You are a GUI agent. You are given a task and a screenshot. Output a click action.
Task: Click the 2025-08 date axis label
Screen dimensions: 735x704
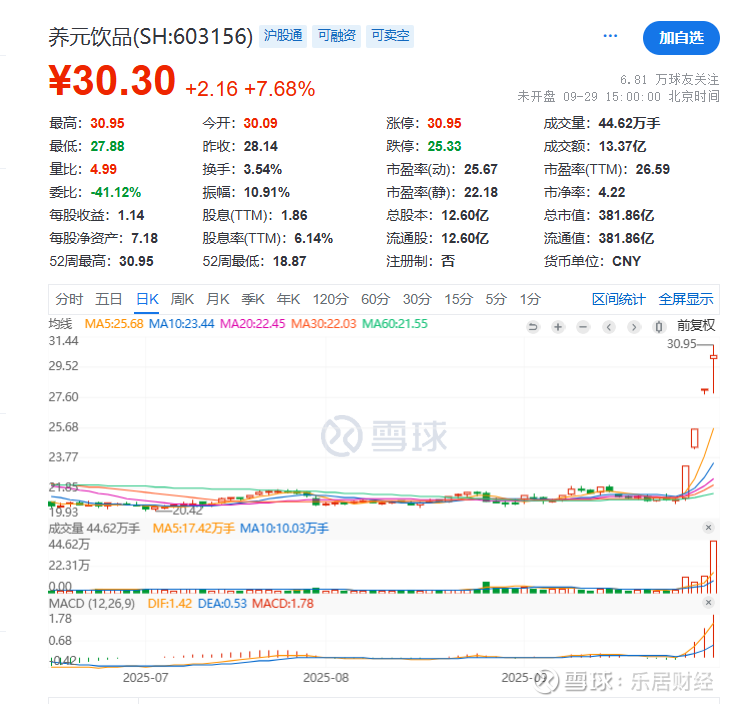(x=326, y=678)
